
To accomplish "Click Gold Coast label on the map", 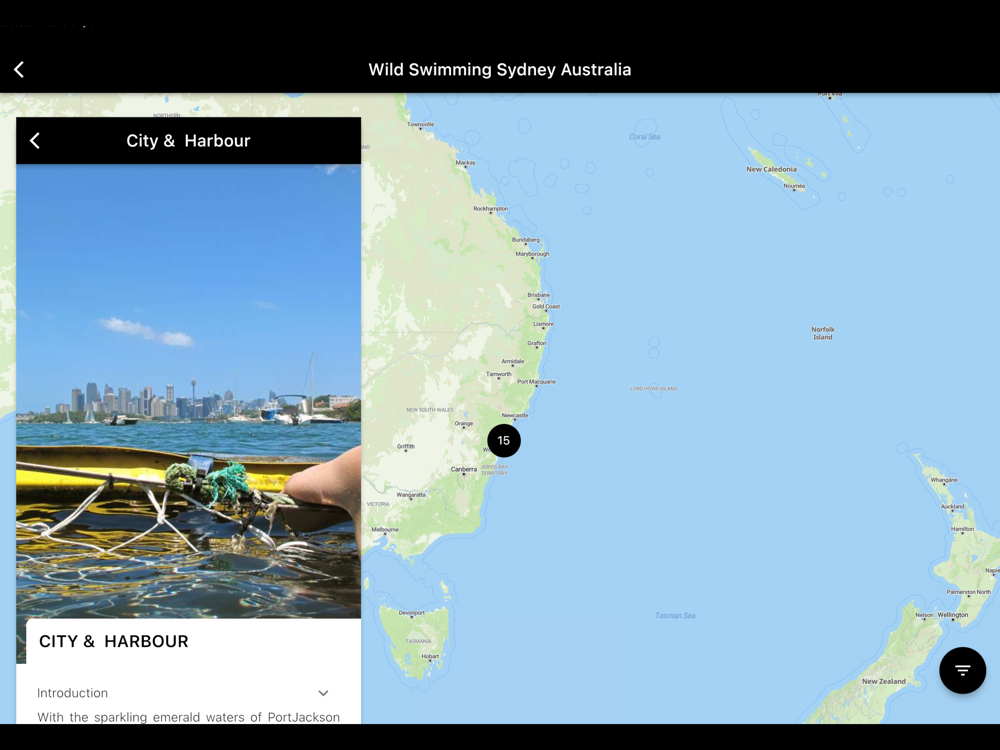I will point(546,306).
